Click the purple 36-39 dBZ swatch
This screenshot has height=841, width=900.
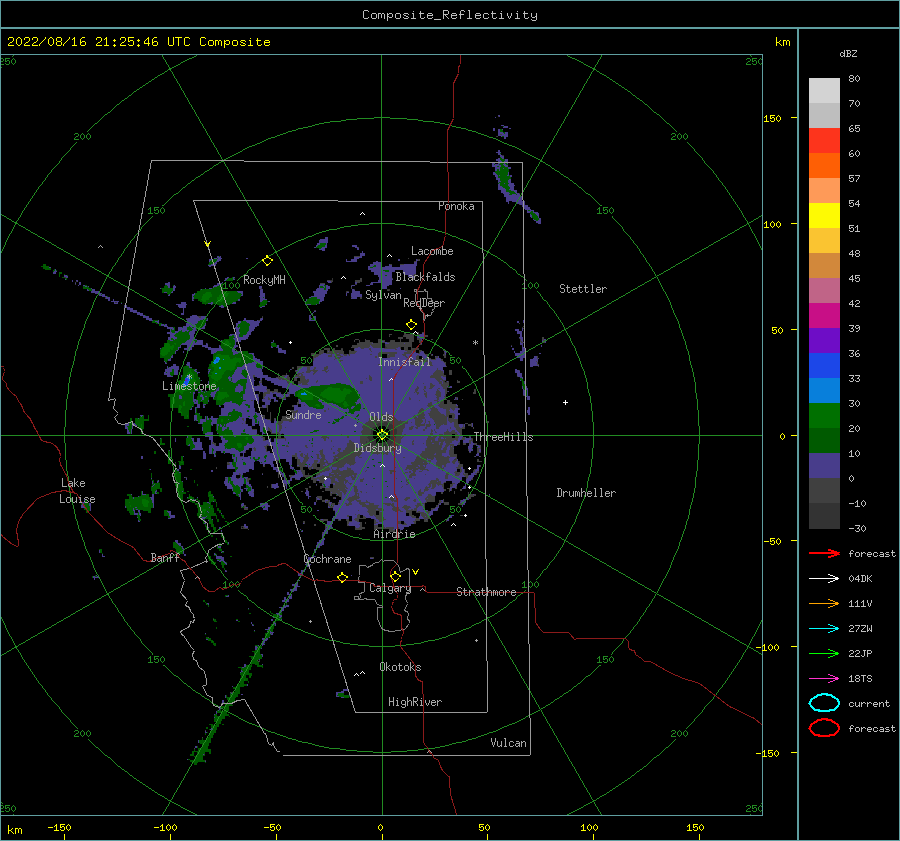(824, 340)
